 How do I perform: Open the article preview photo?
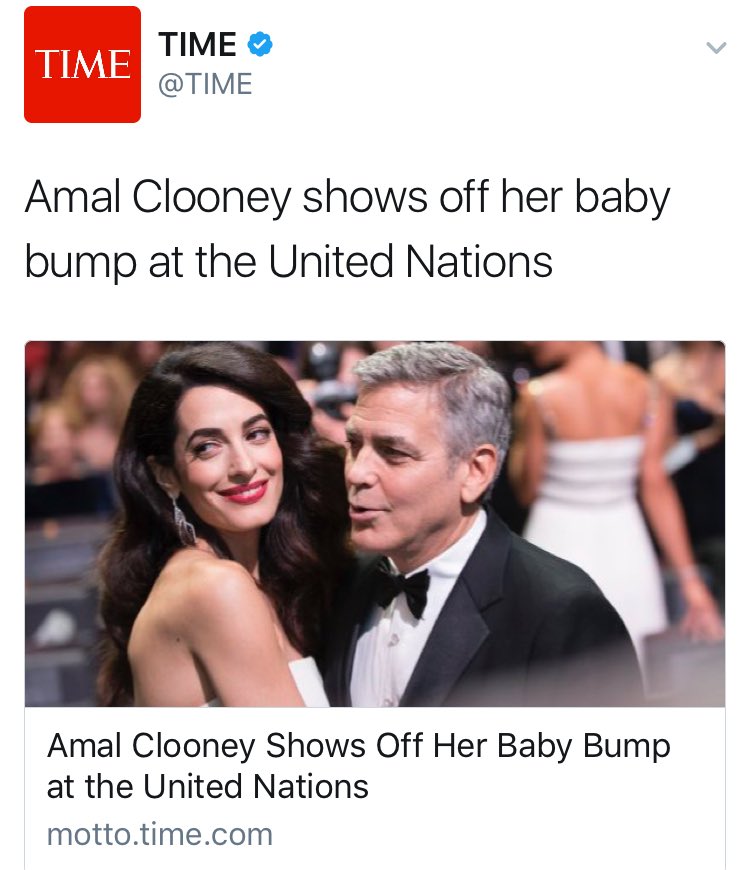(375, 524)
